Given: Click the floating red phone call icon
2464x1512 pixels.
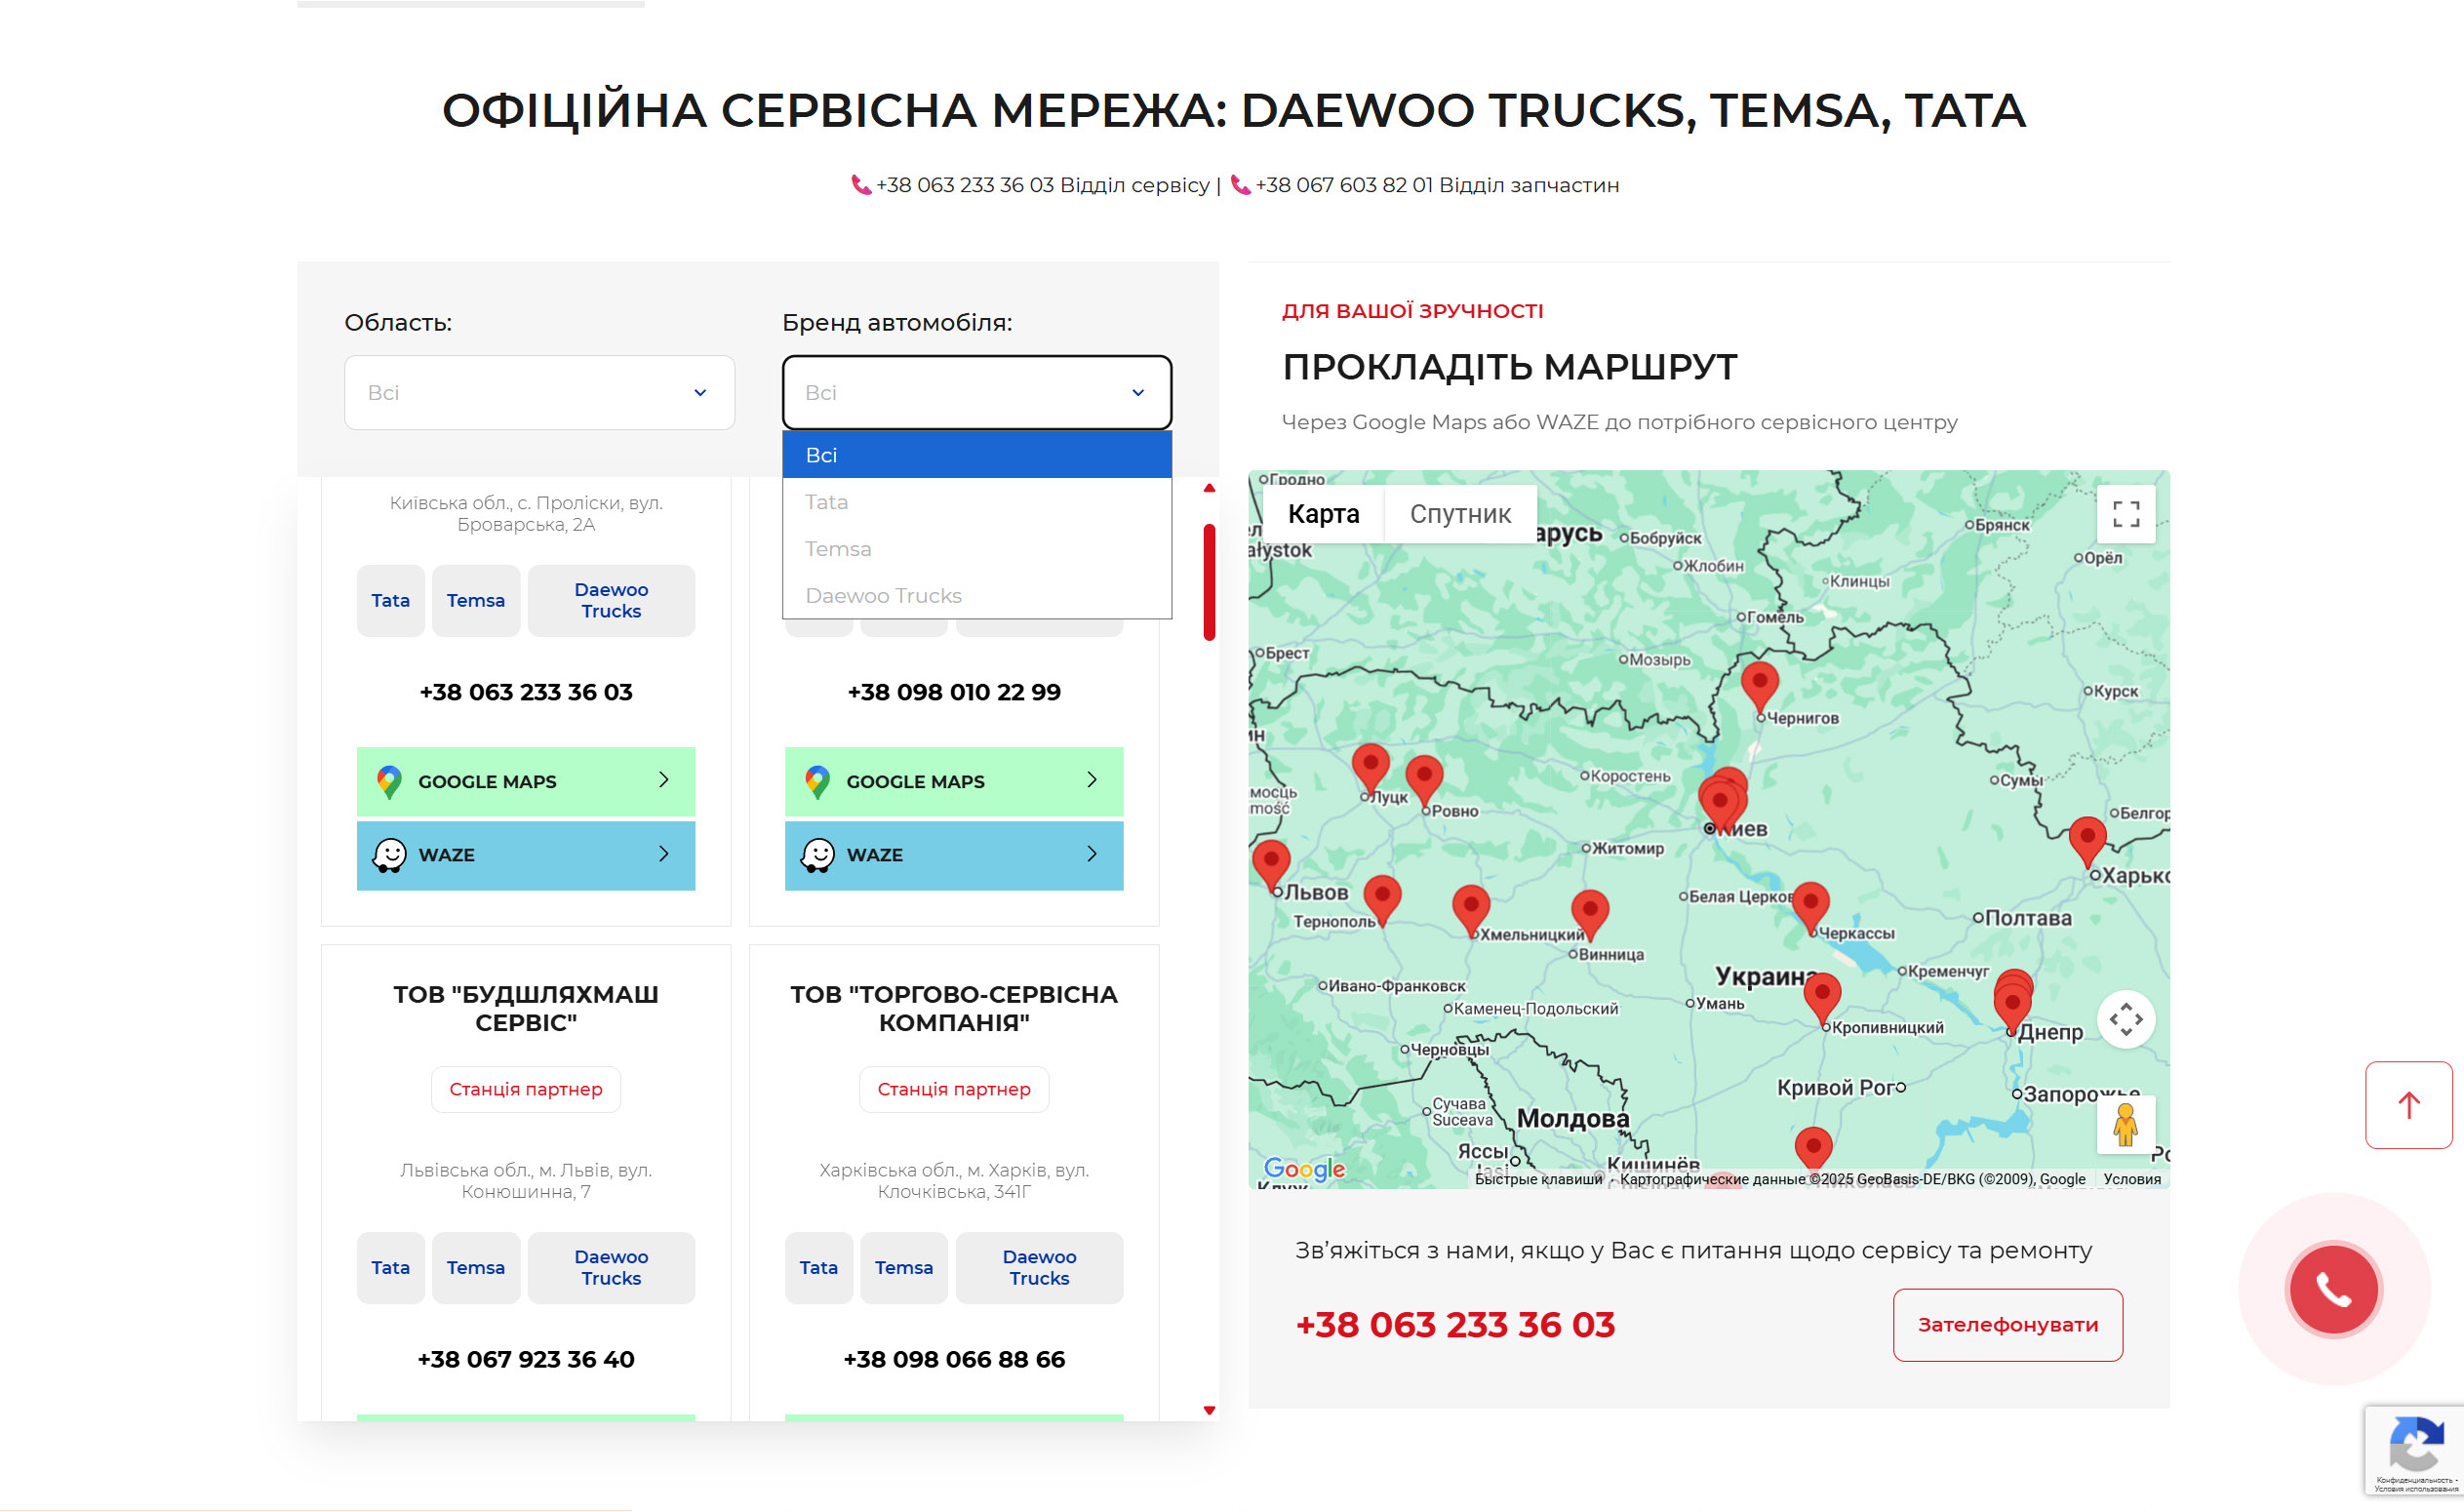Looking at the screenshot, I should point(2333,1289).
